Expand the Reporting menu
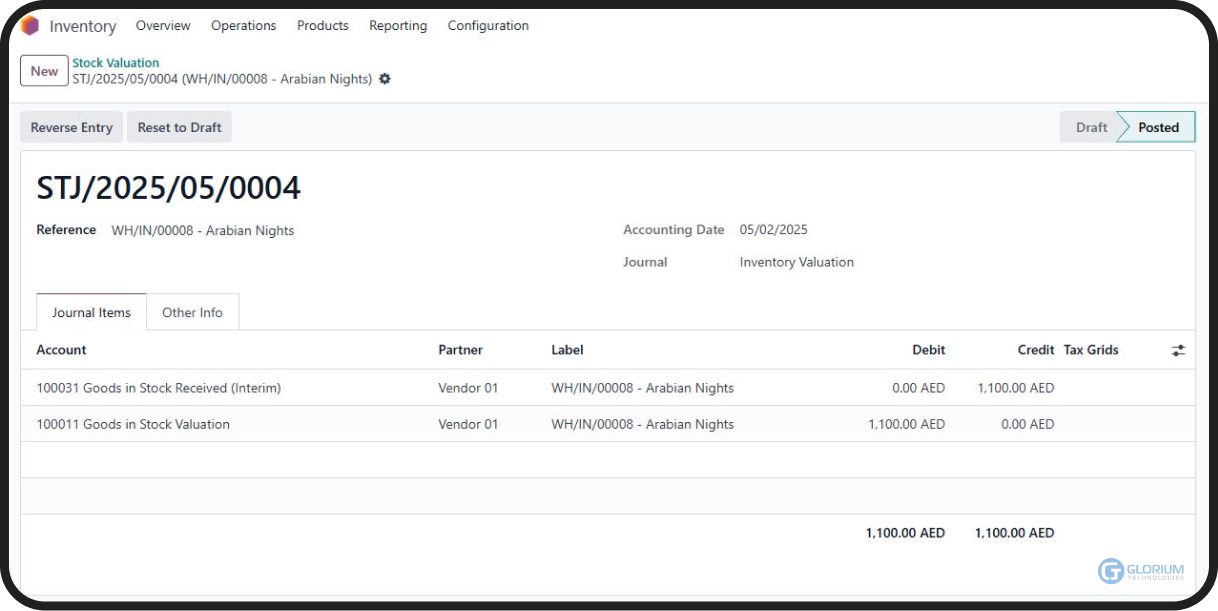This screenshot has height=611, width=1218. (397, 26)
